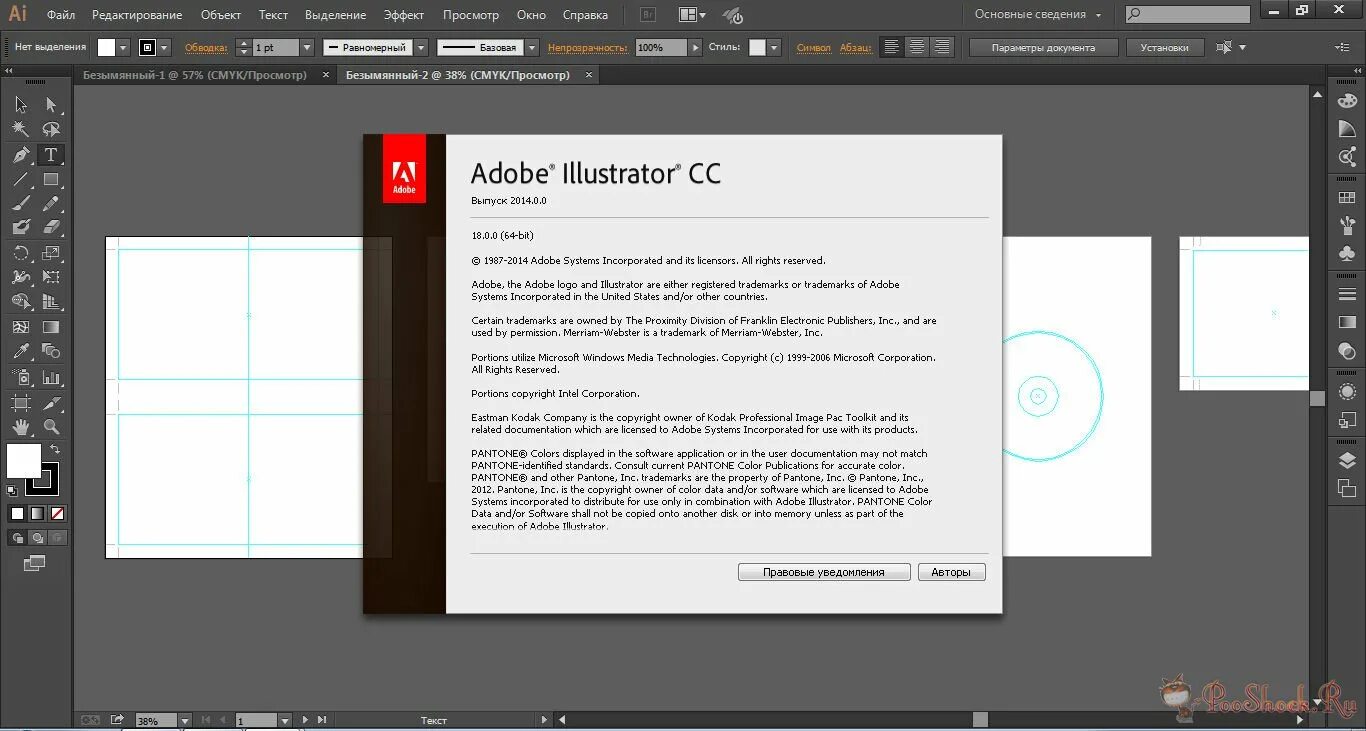The height and width of the screenshot is (731, 1366).
Task: Open the Symbols clover panel
Action: pos(1347,253)
